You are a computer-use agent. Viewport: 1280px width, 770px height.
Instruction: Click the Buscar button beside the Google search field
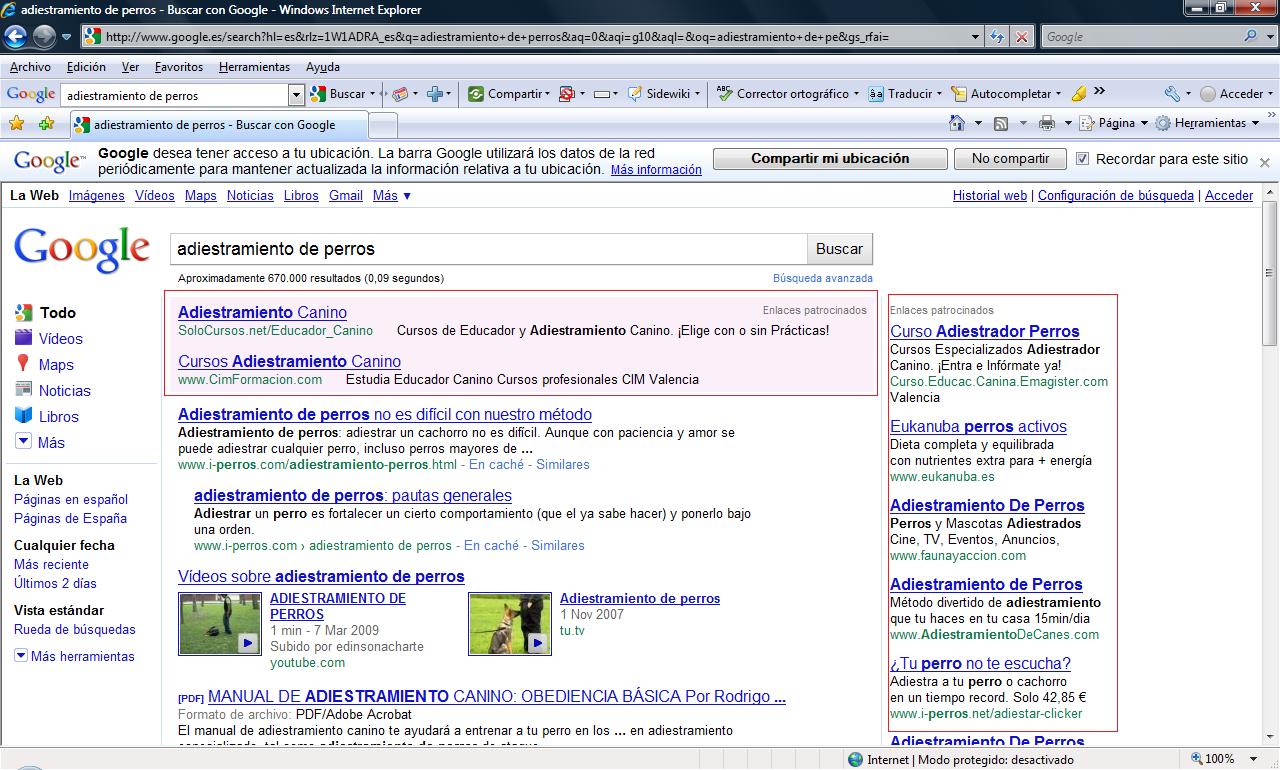pos(839,249)
